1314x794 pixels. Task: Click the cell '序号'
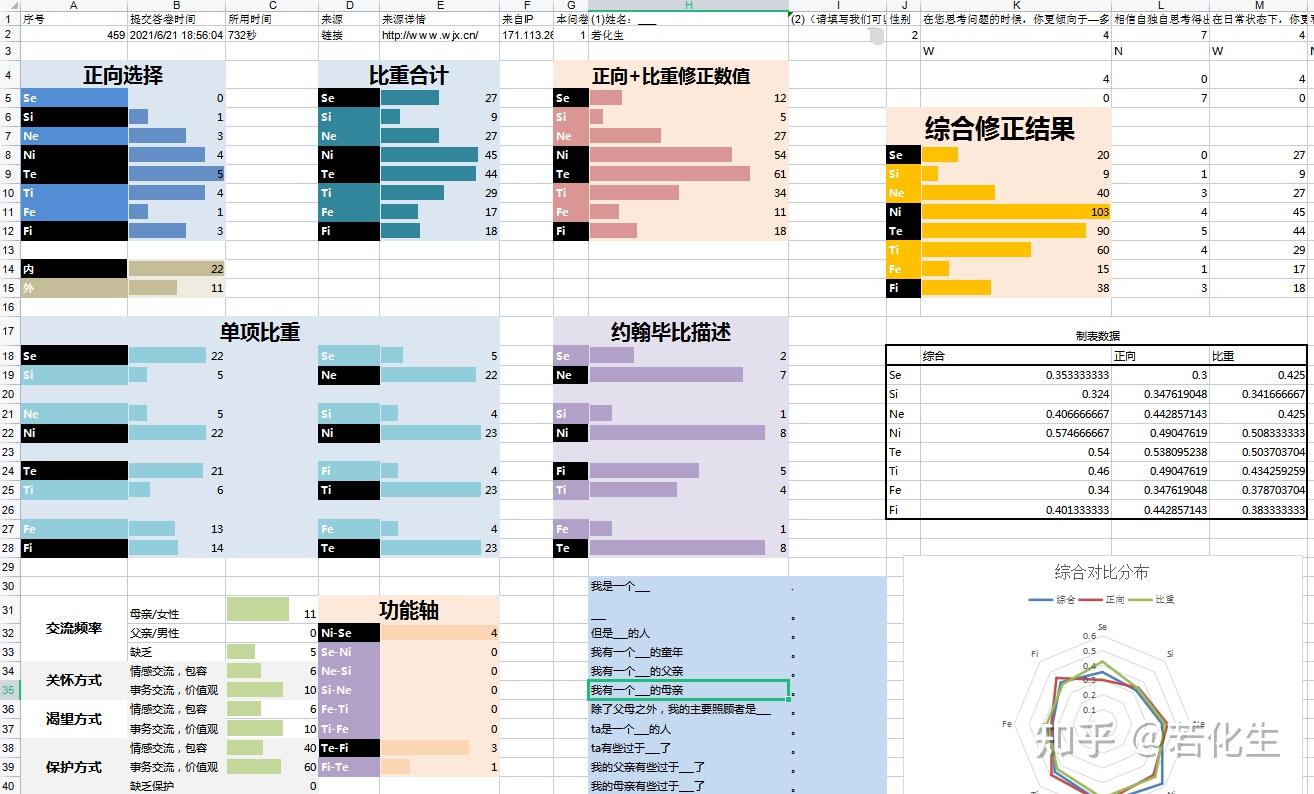coord(74,19)
